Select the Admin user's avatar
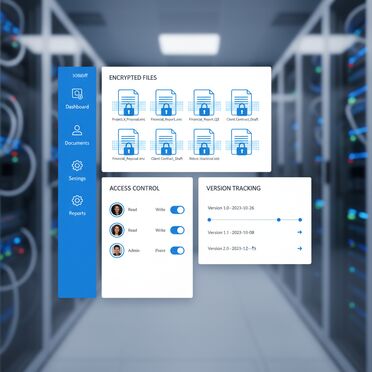Viewport: 372px width, 372px height. click(x=117, y=250)
